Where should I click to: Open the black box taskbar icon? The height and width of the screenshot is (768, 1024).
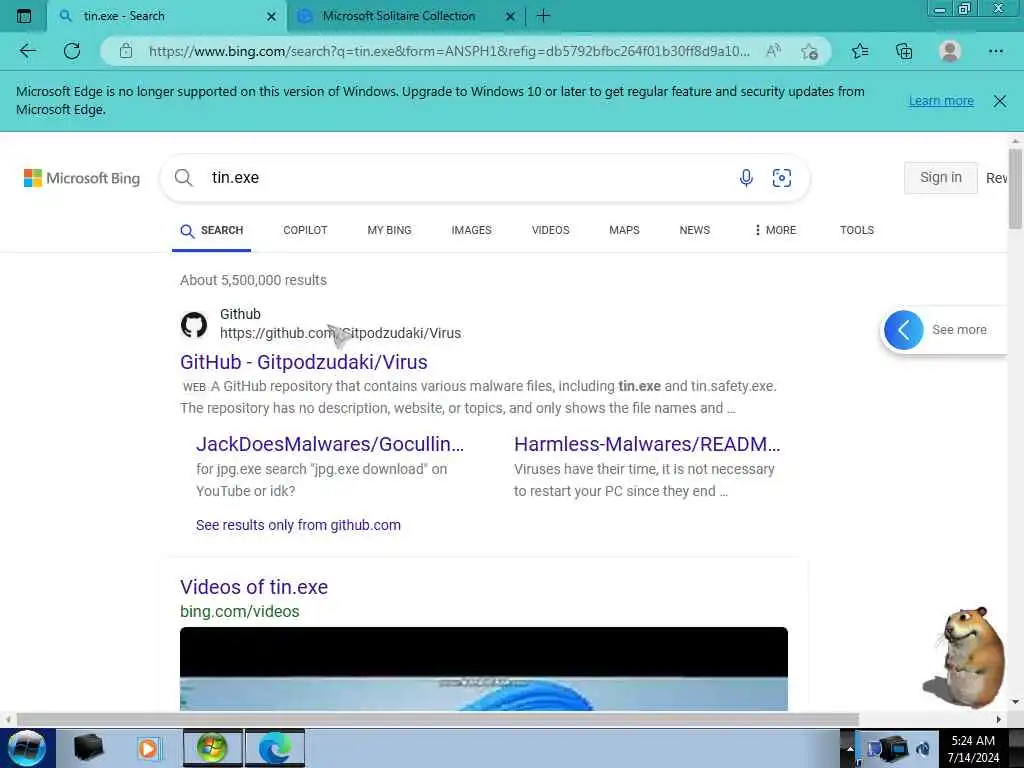tap(88, 748)
